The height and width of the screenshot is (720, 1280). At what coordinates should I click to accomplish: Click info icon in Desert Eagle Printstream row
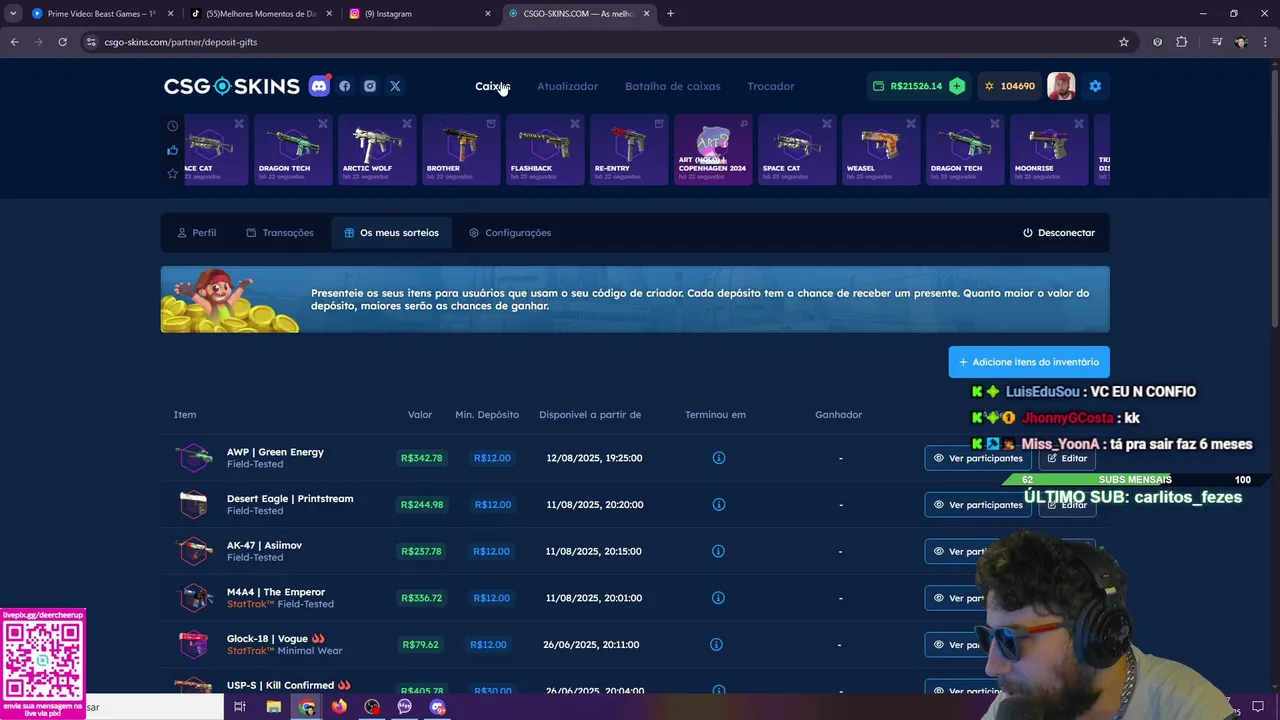point(718,505)
